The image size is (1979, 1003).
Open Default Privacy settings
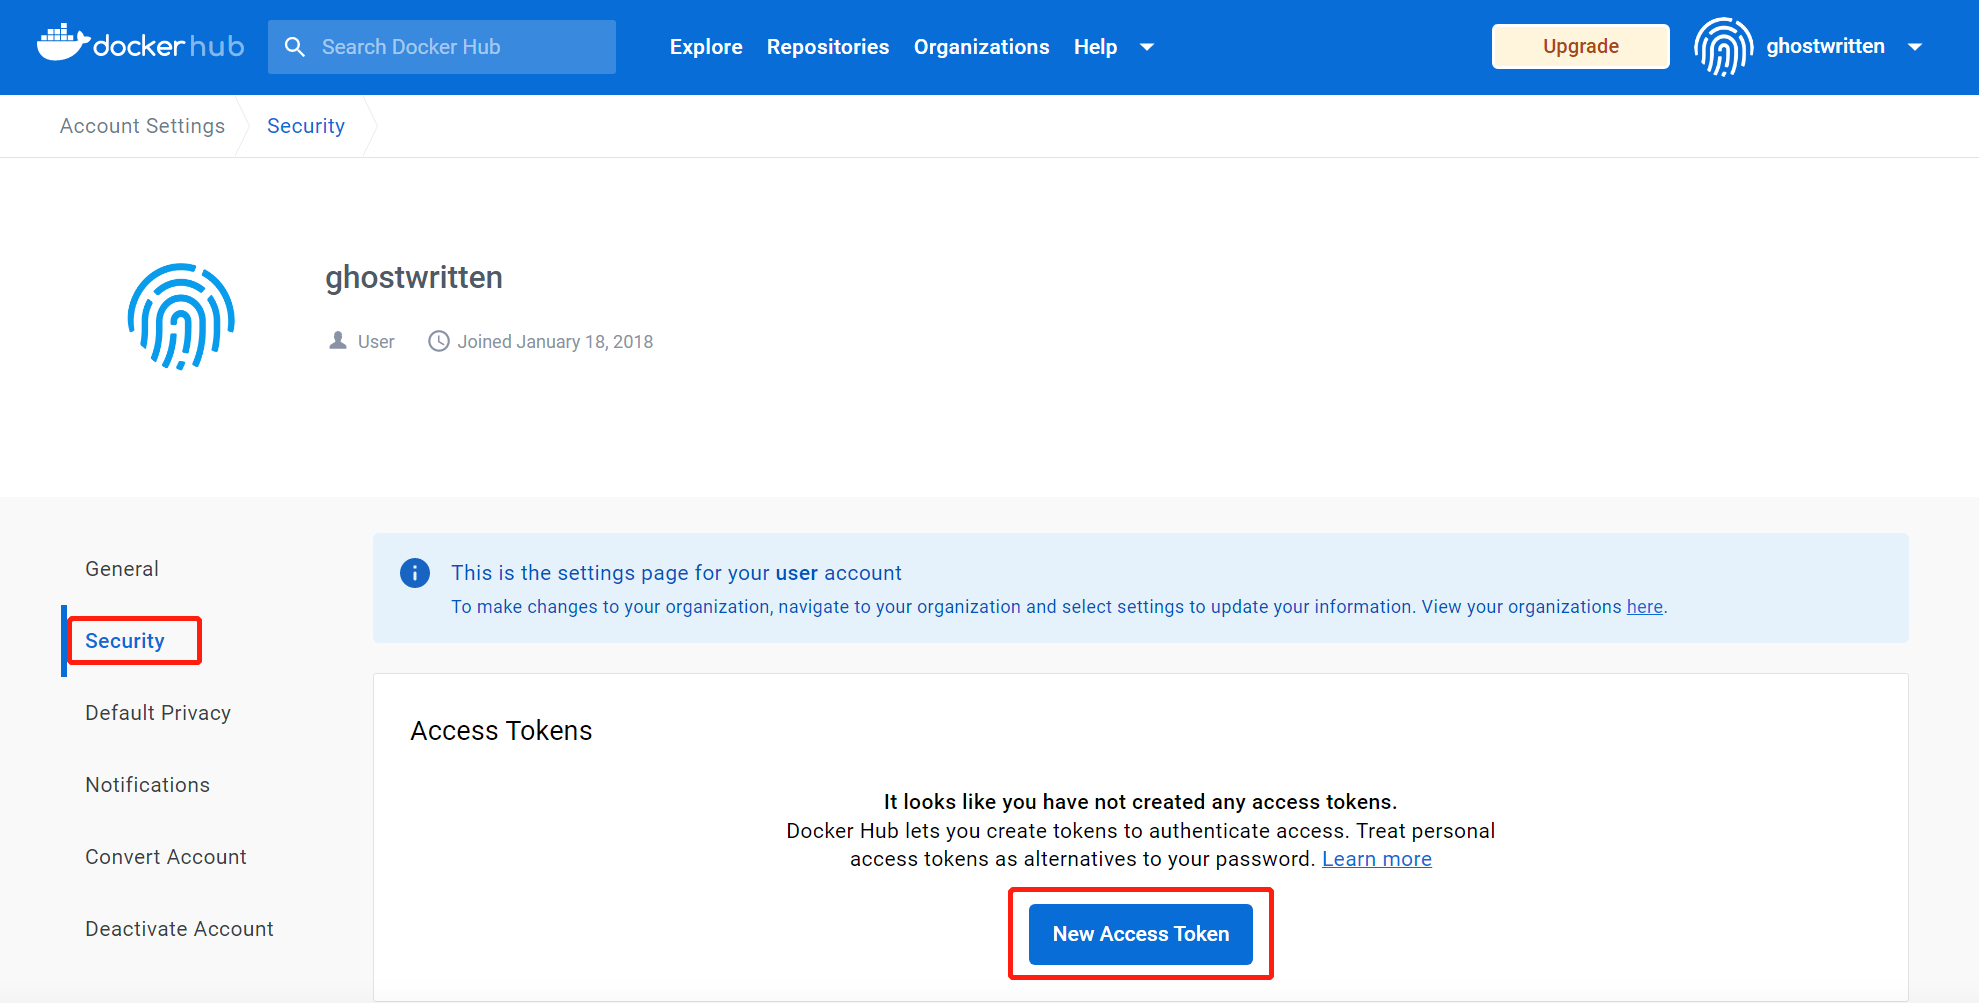tap(158, 713)
